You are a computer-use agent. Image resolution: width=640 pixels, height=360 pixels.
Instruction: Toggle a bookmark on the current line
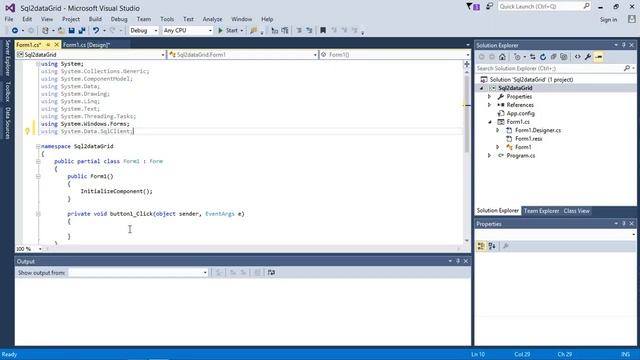[323, 31]
